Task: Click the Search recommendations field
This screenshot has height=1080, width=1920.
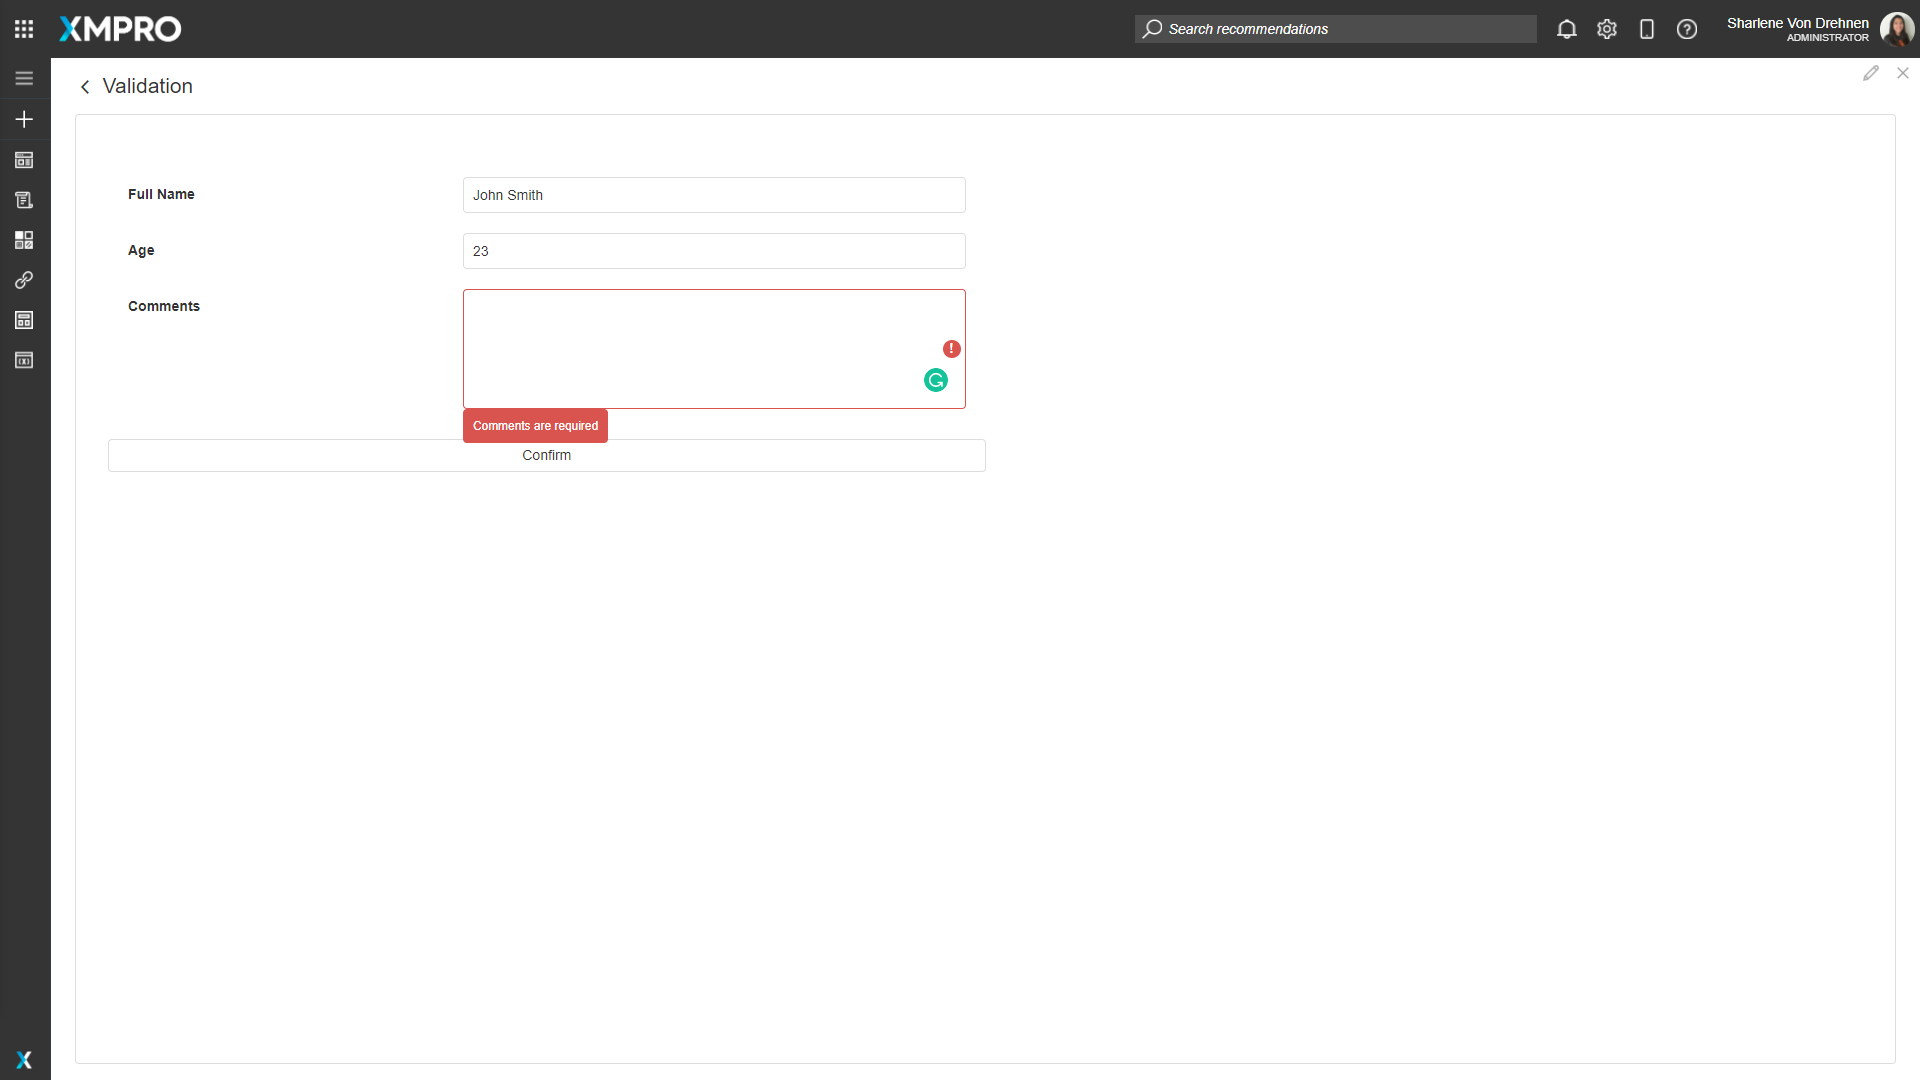Action: (x=1335, y=29)
